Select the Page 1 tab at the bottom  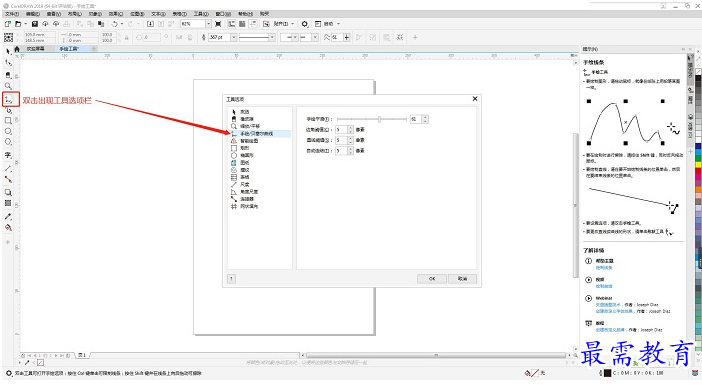click(x=82, y=355)
